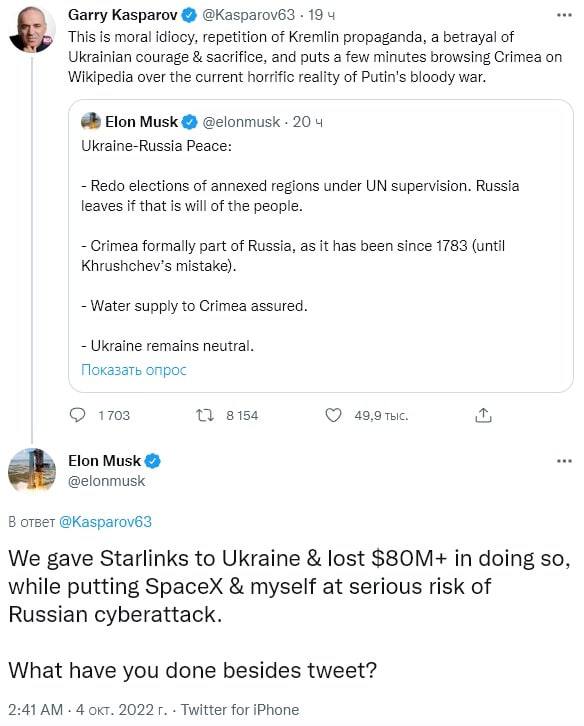Like Kasparov's tweet with the heart icon
The width and height of the screenshot is (584, 726).
[333, 415]
